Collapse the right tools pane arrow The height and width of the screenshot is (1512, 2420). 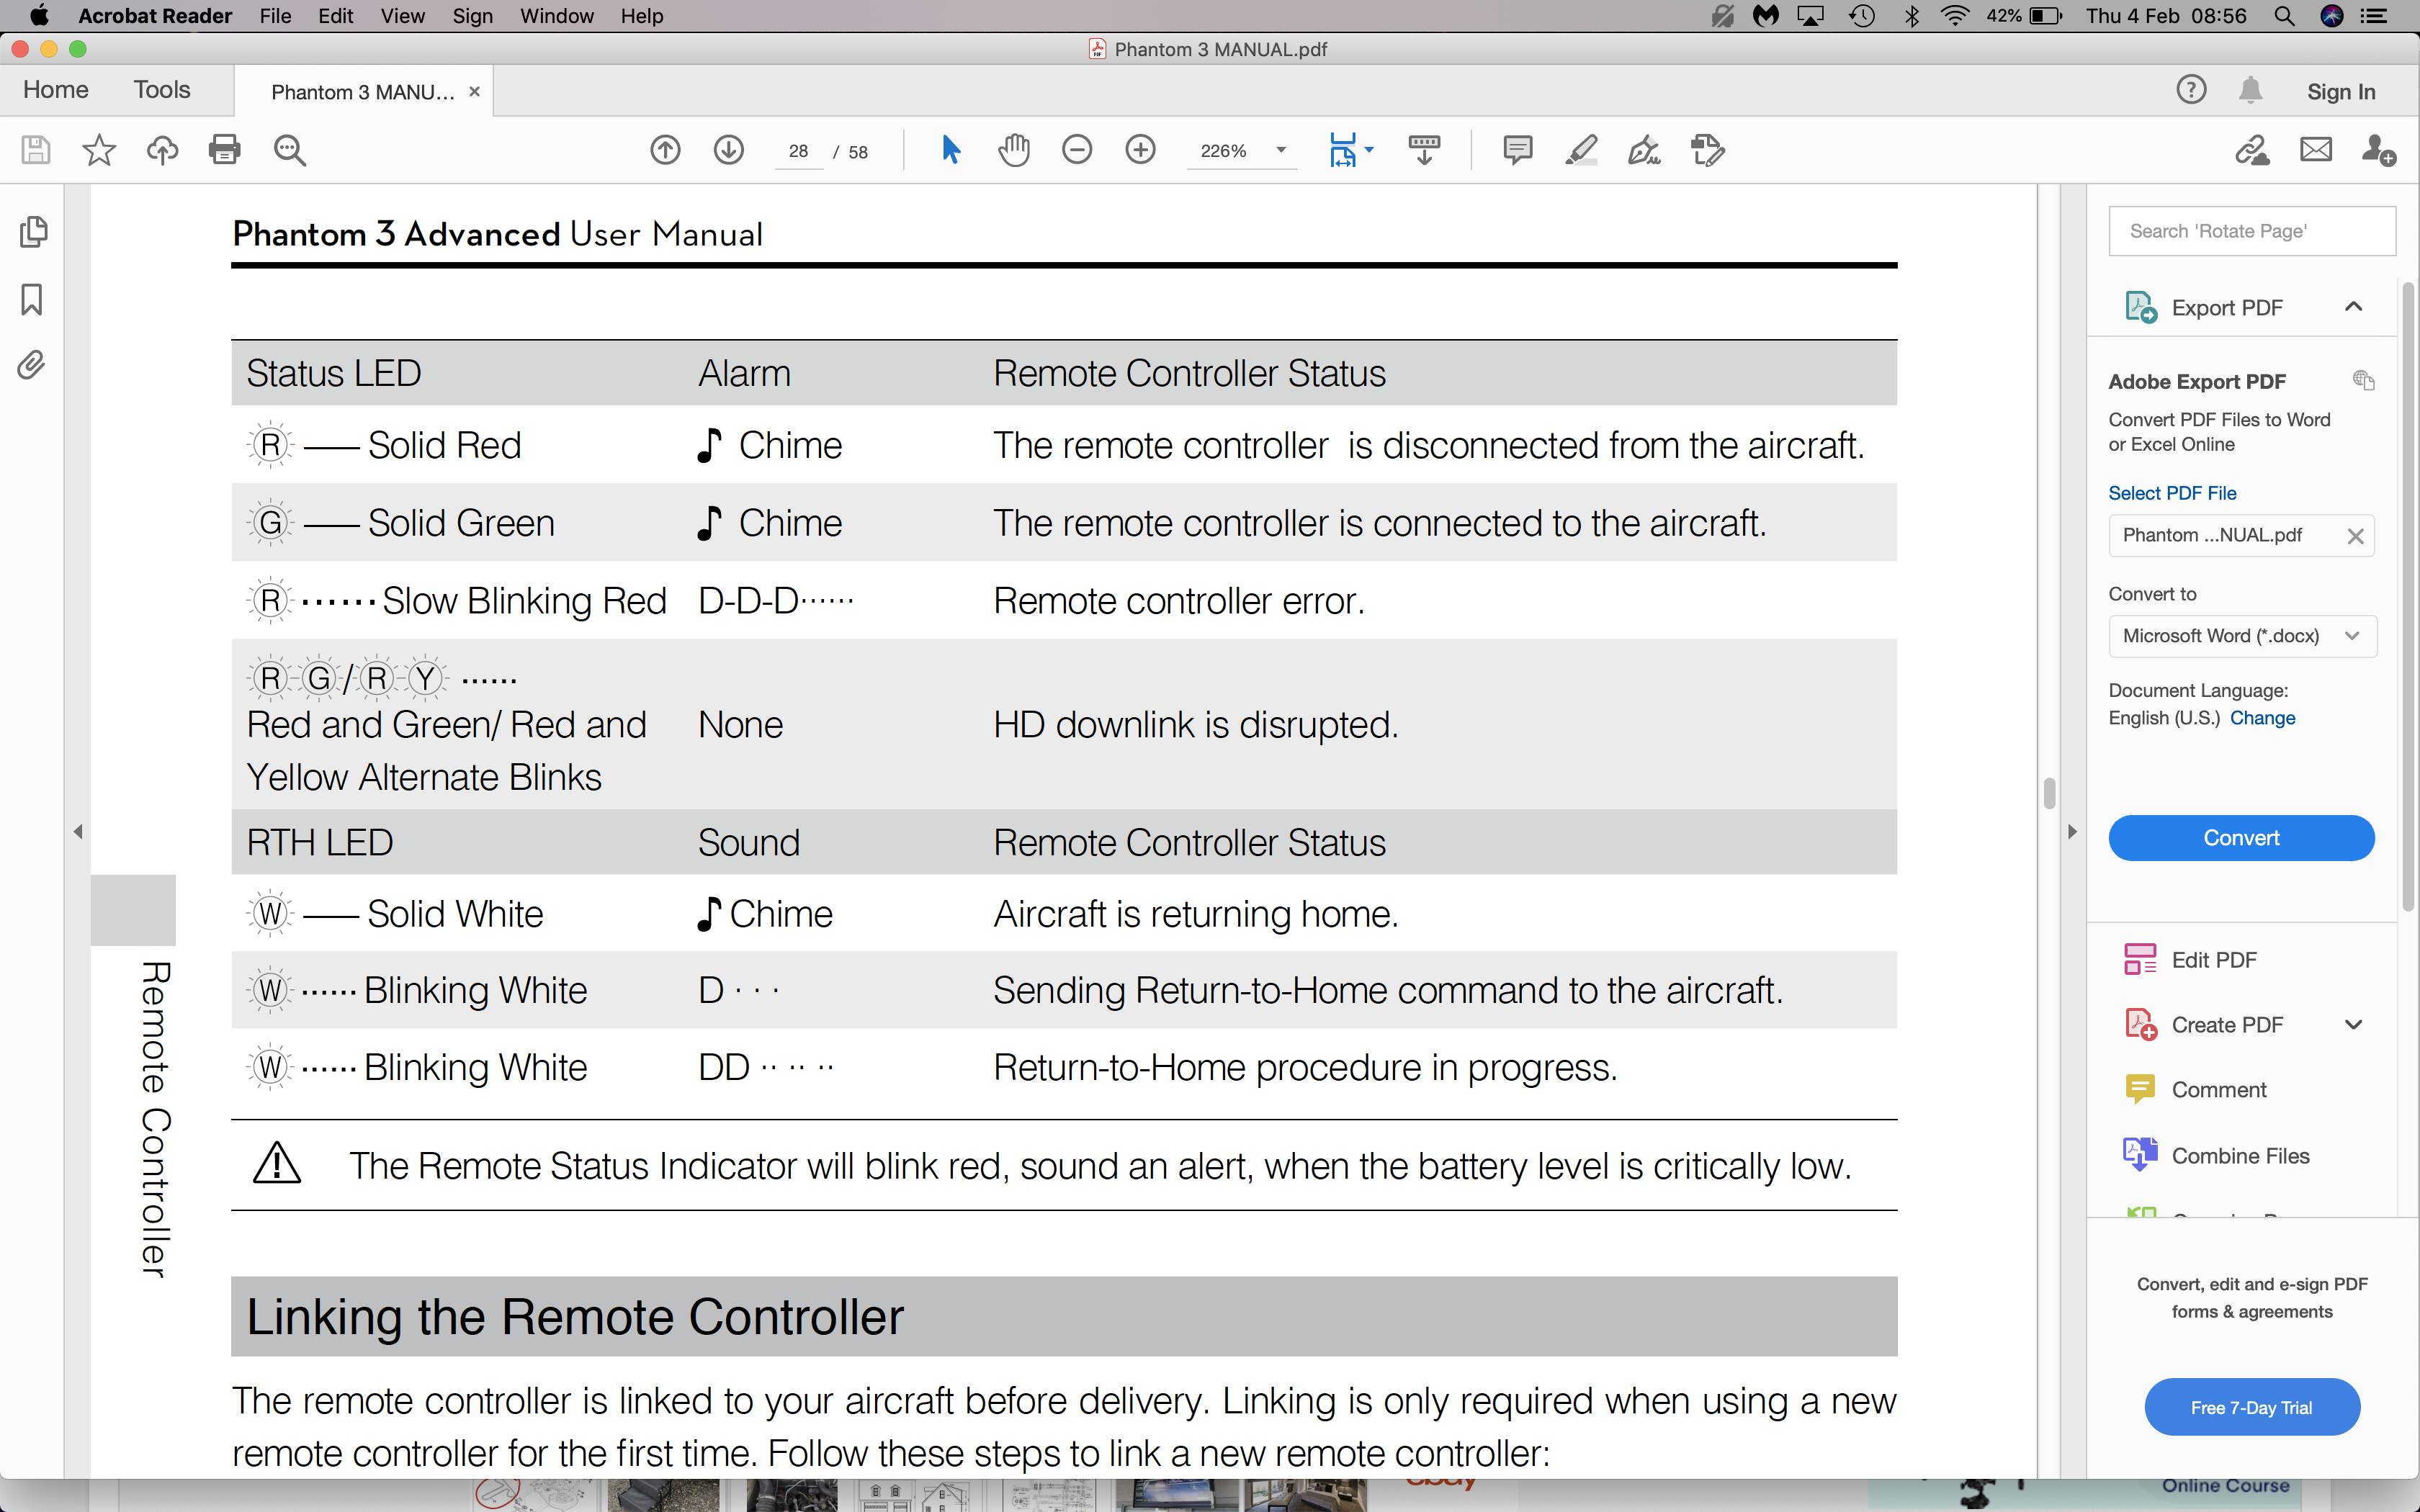point(2072,832)
